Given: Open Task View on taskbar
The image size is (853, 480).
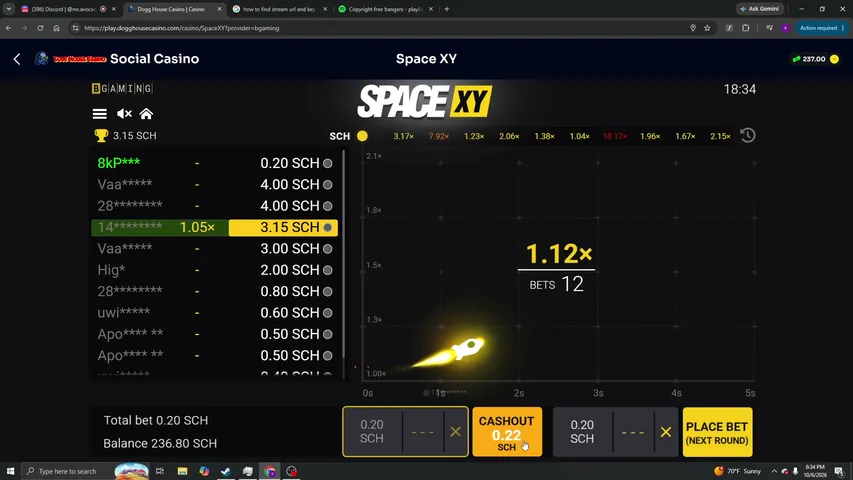Looking at the screenshot, I should coord(160,471).
